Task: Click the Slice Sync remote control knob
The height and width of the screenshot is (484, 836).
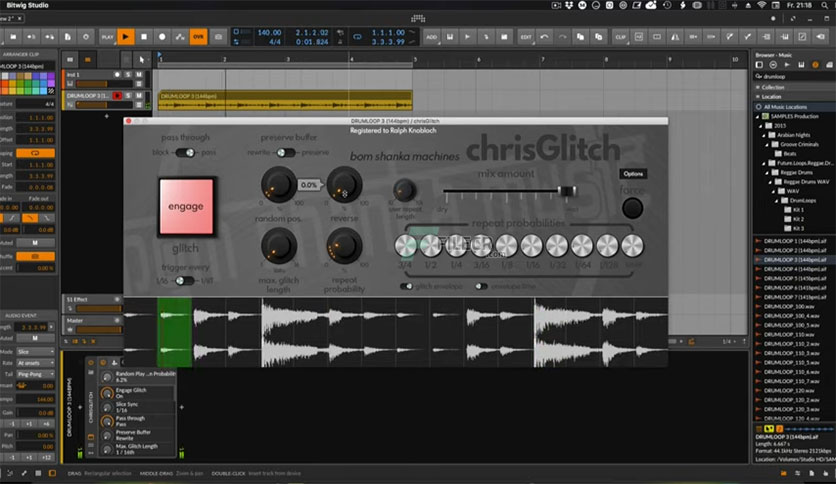Action: pyautogui.click(x=107, y=407)
